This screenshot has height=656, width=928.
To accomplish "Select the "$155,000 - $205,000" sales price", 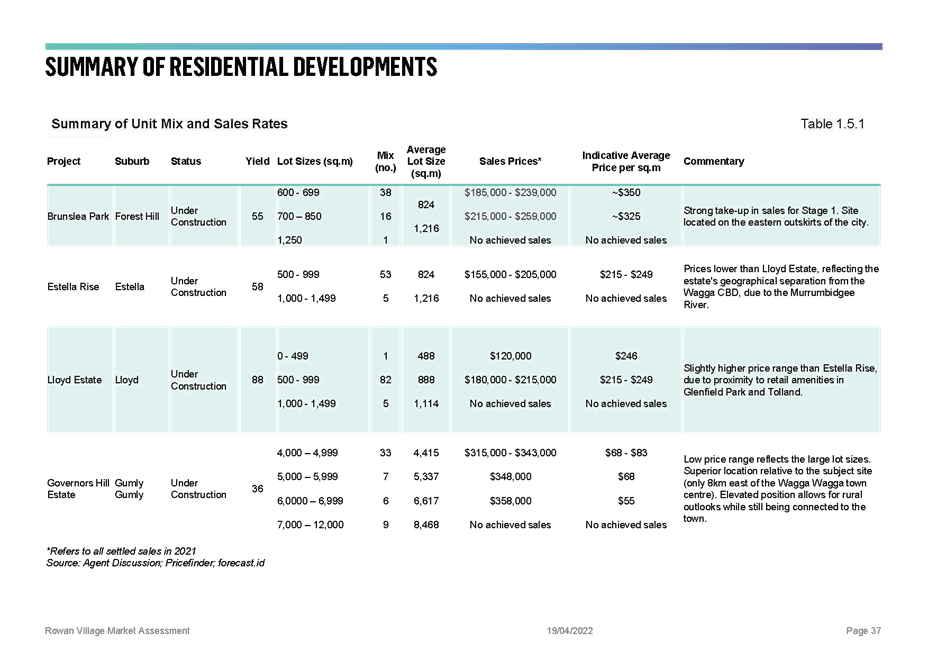I will click(510, 275).
